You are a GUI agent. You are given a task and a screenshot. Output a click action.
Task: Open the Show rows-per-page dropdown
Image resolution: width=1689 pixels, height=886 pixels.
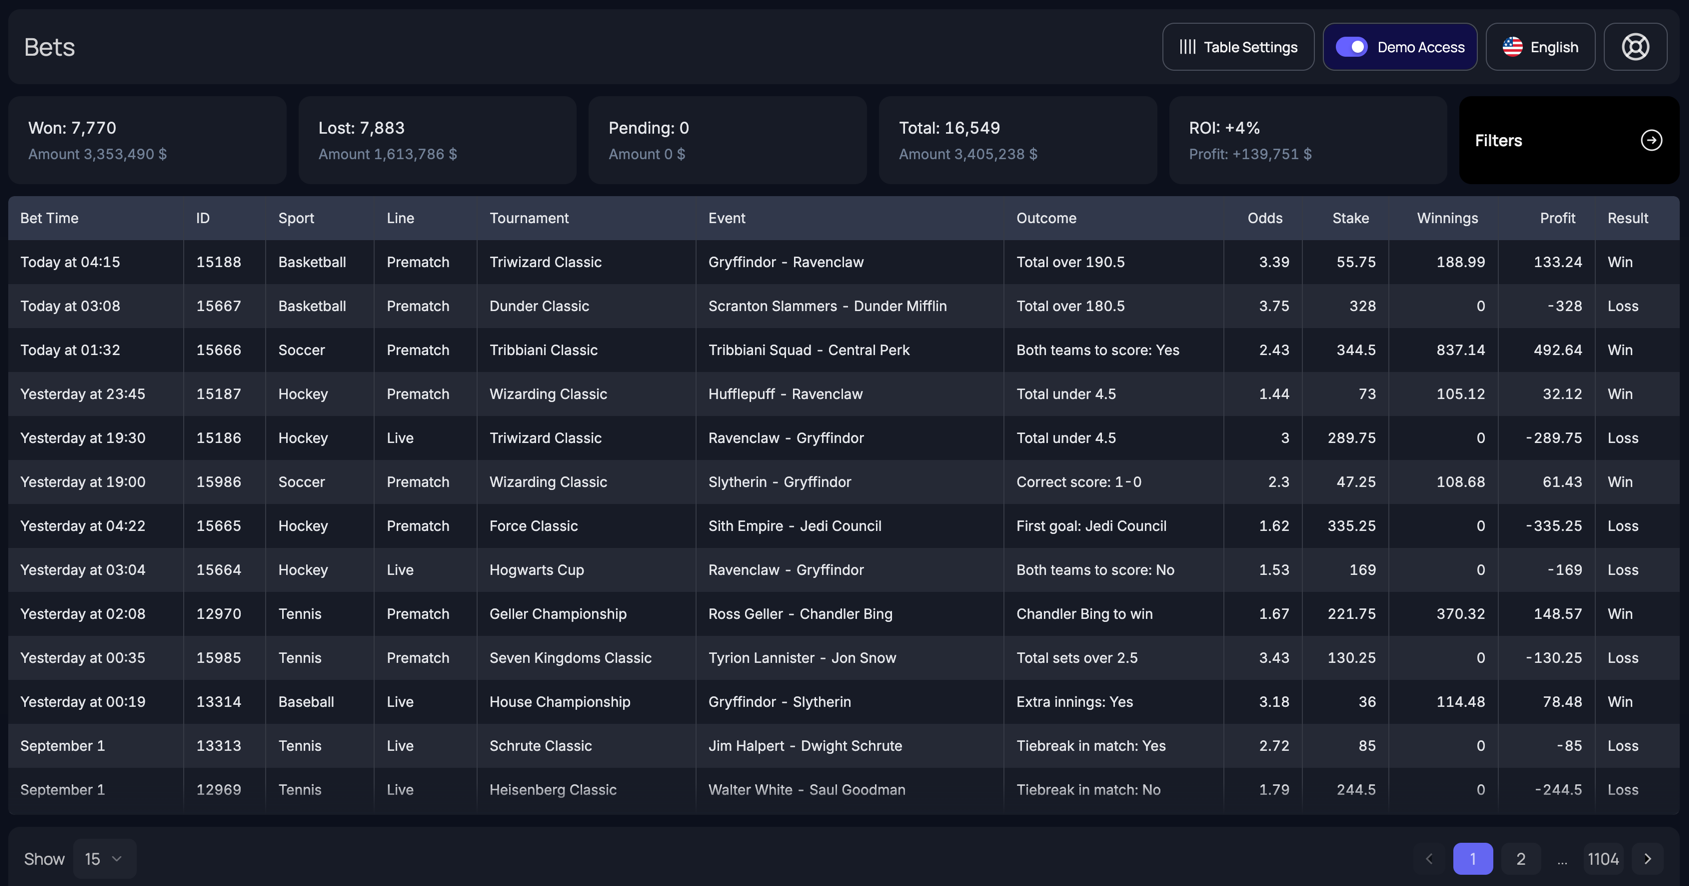(x=104, y=859)
